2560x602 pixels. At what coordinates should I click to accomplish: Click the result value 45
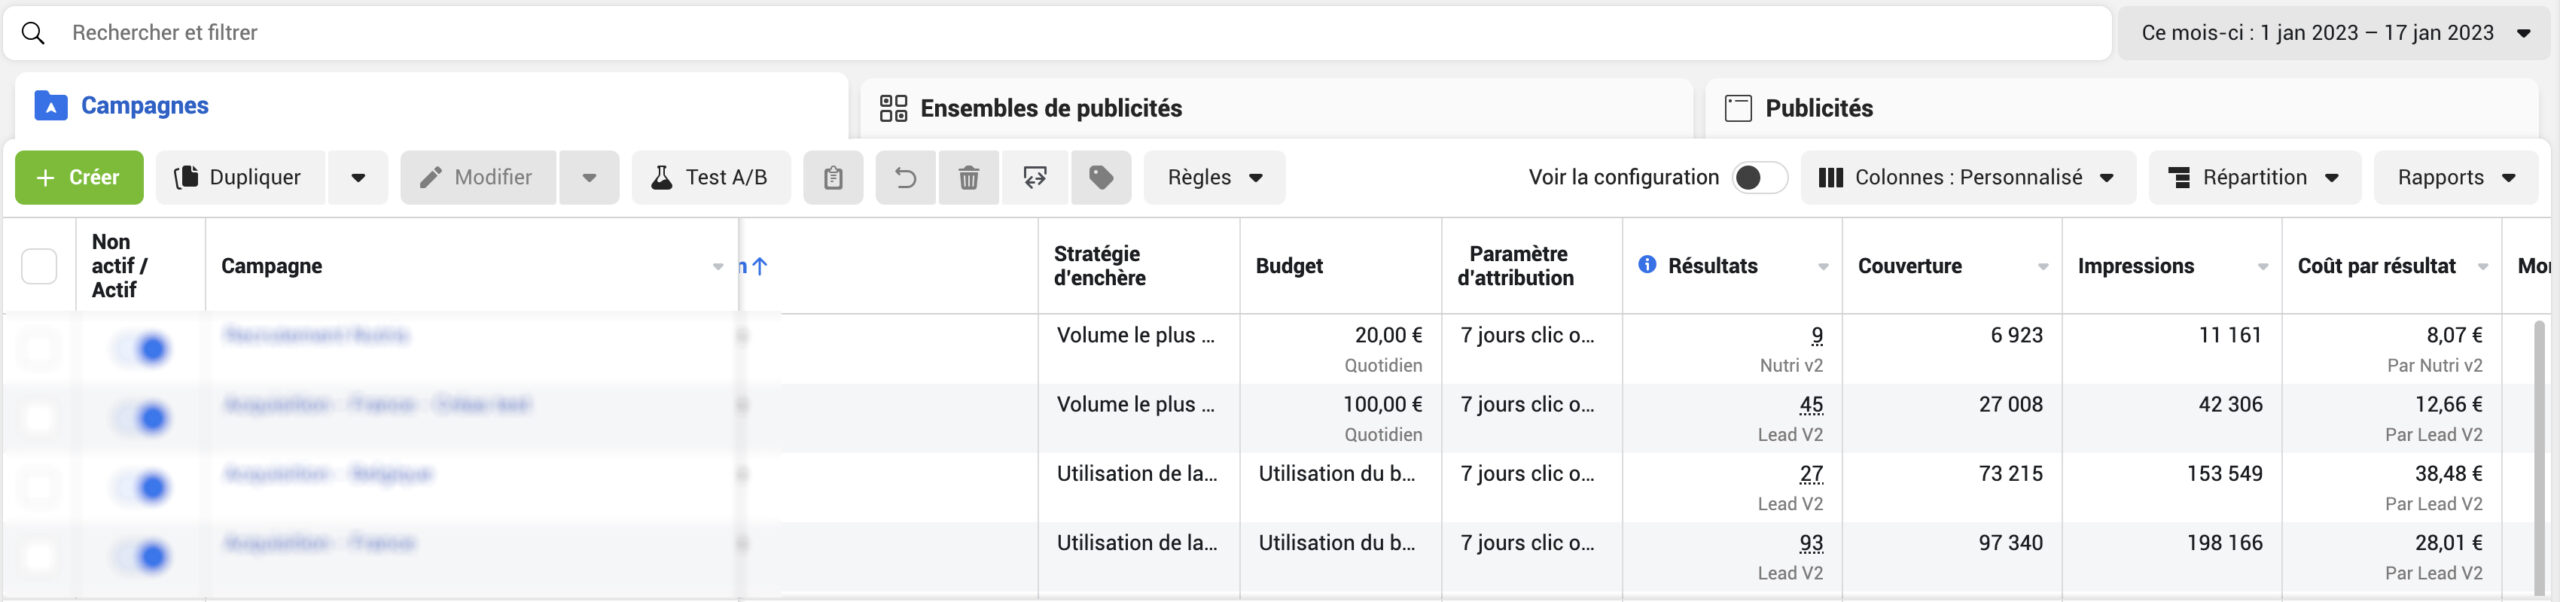[1811, 405]
